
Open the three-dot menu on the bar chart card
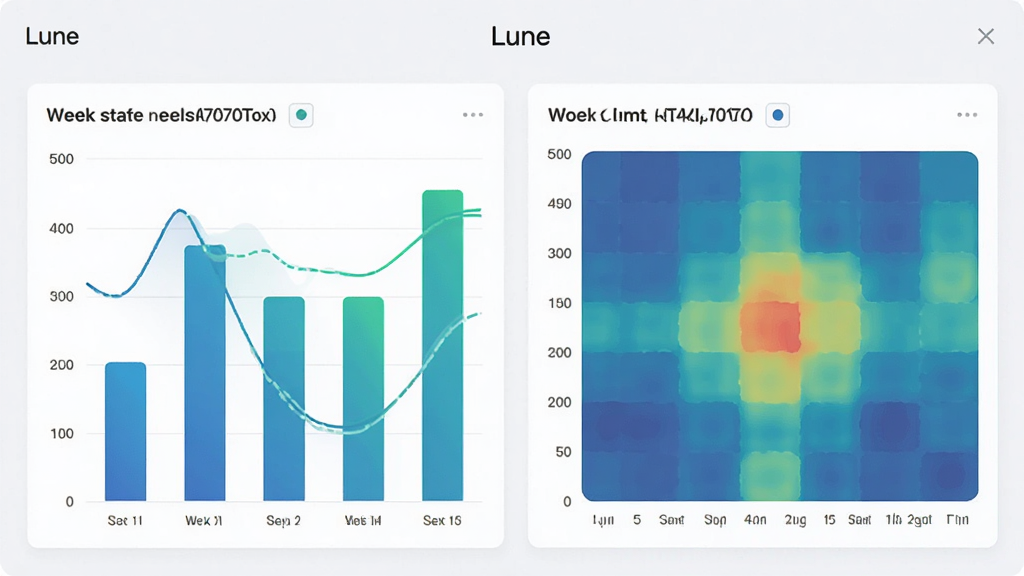[x=473, y=115]
